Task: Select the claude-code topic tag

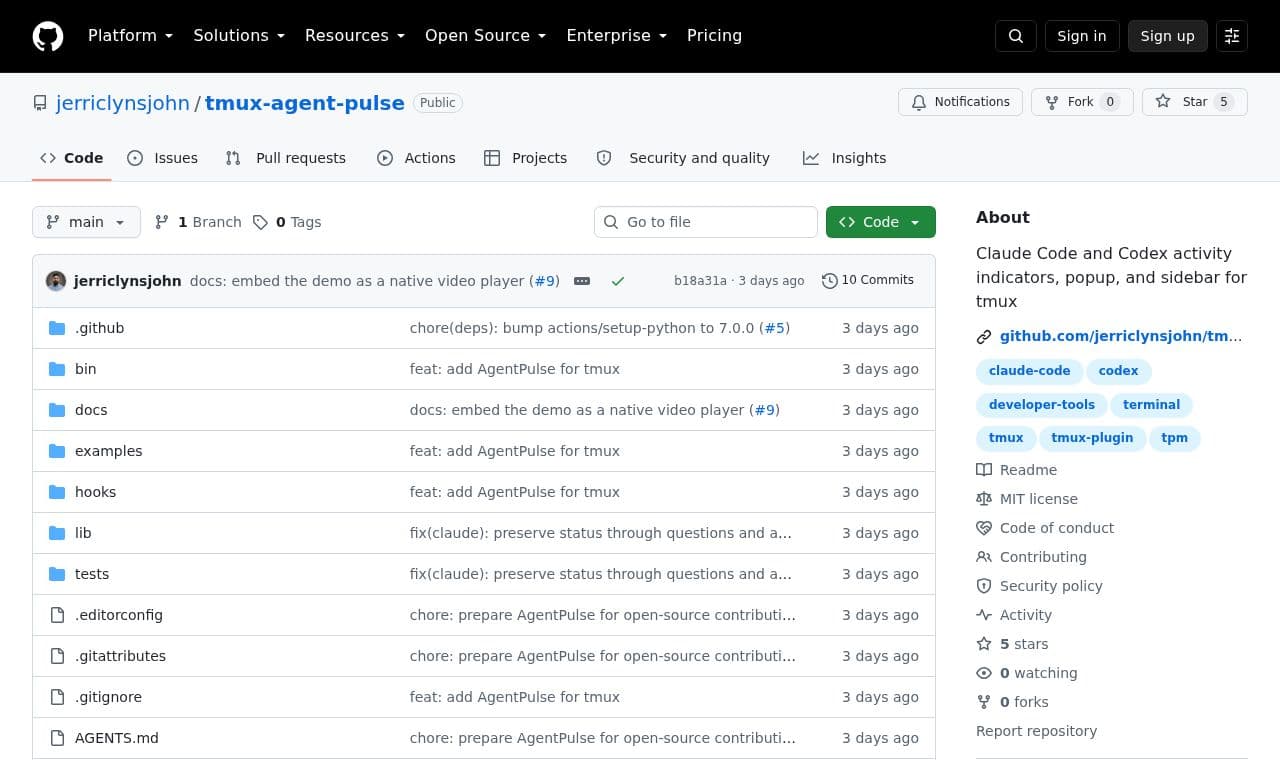Action: 1029,371
